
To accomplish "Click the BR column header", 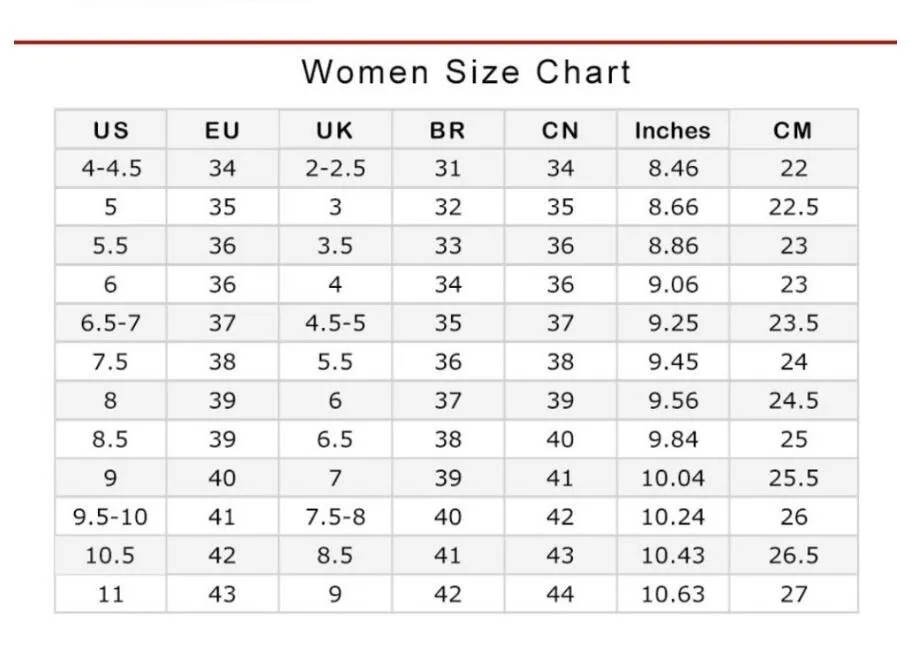I will point(448,130).
